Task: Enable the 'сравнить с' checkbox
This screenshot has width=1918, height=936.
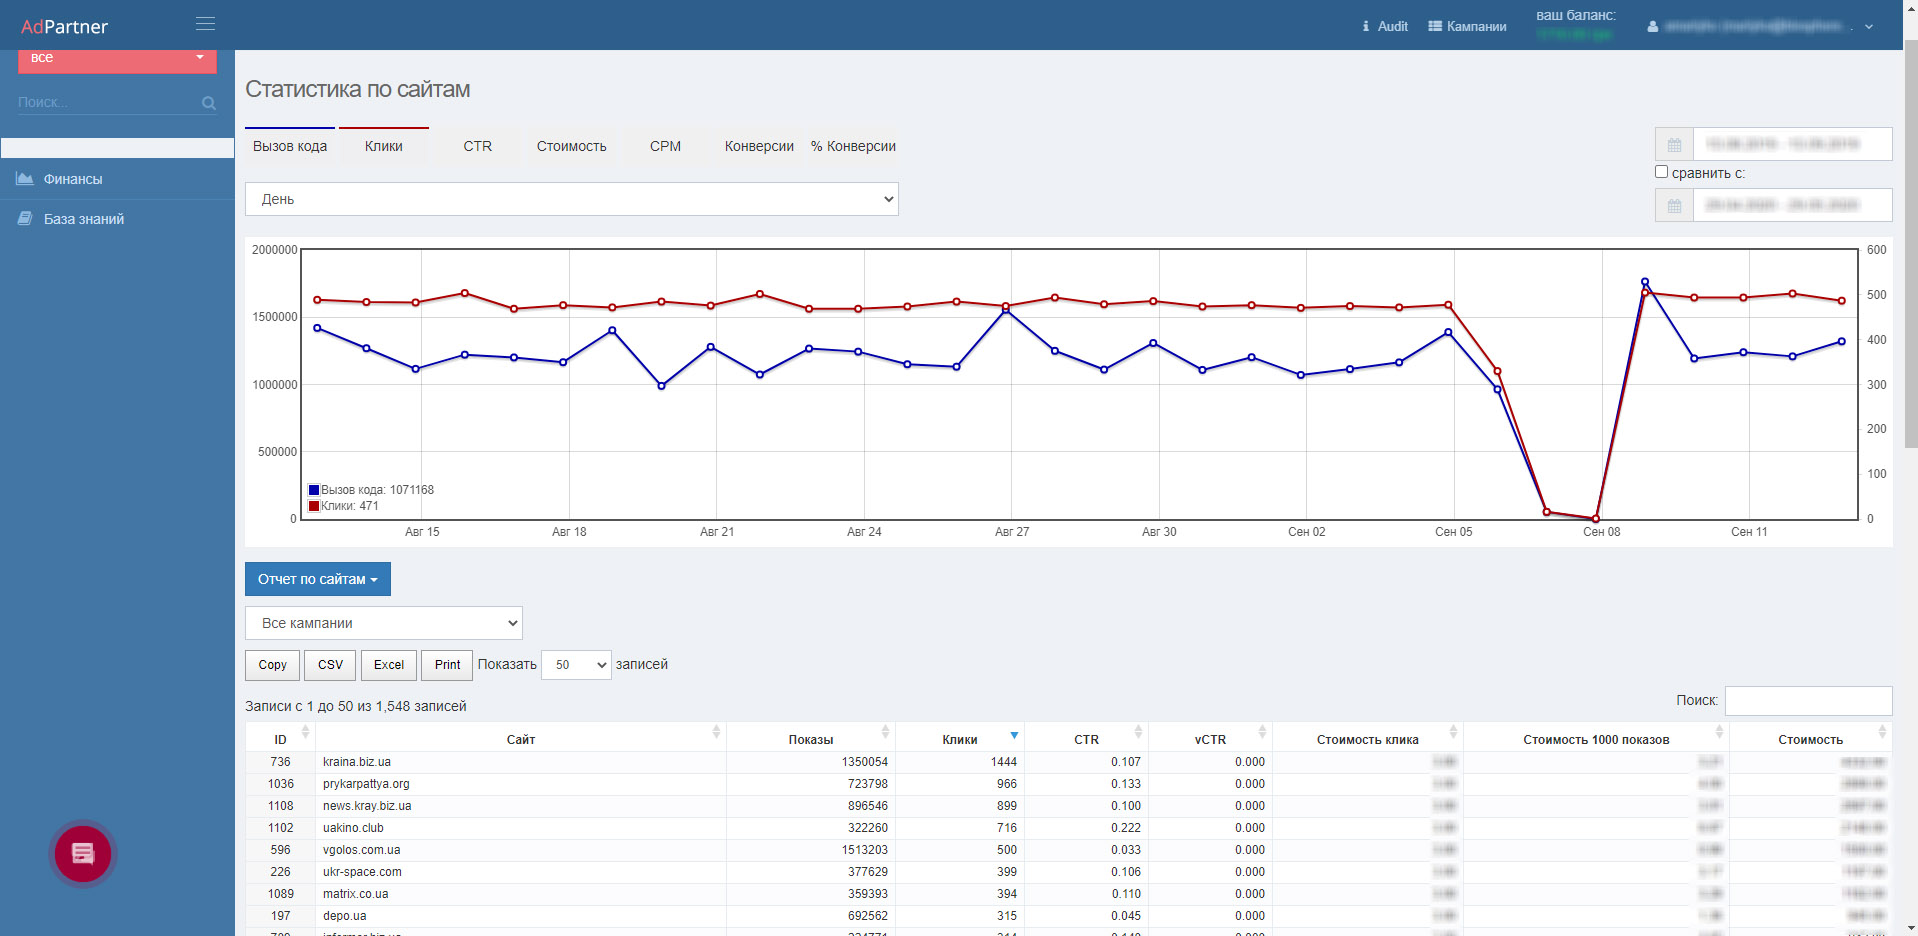Action: point(1661,172)
